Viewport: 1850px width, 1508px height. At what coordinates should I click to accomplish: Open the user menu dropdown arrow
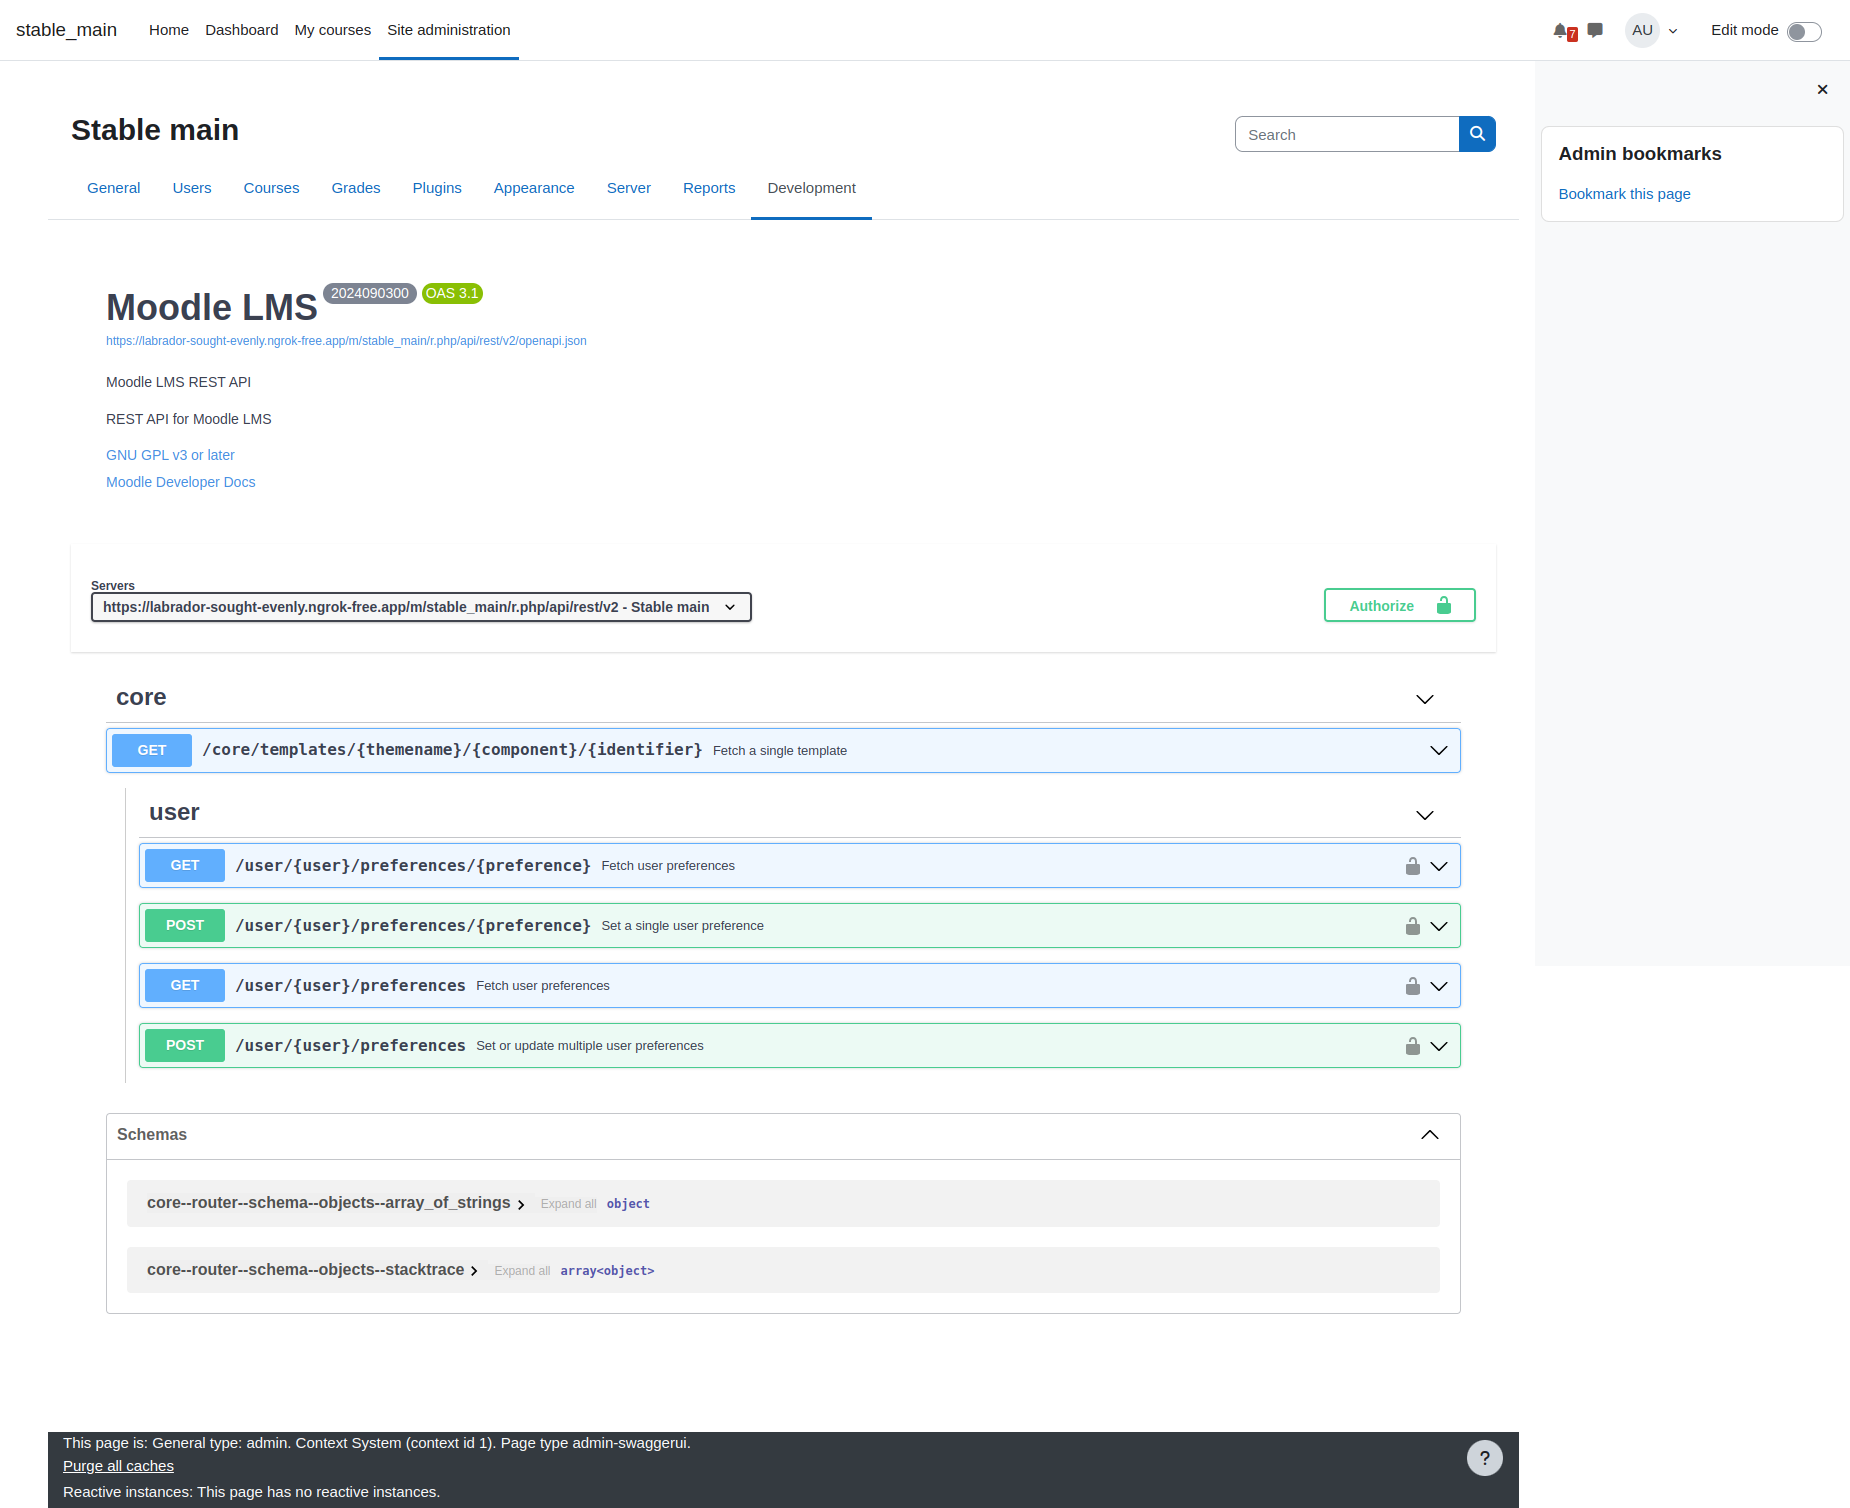pyautogui.click(x=1673, y=31)
